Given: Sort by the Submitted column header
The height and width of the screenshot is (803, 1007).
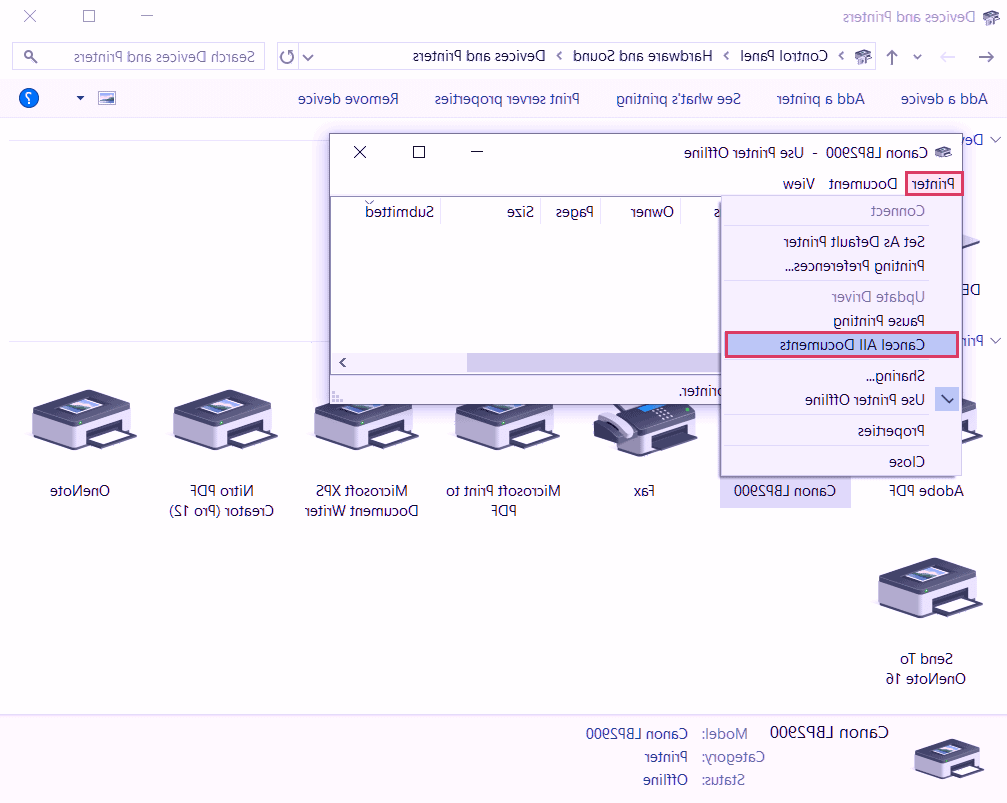Looking at the screenshot, I should click(399, 212).
